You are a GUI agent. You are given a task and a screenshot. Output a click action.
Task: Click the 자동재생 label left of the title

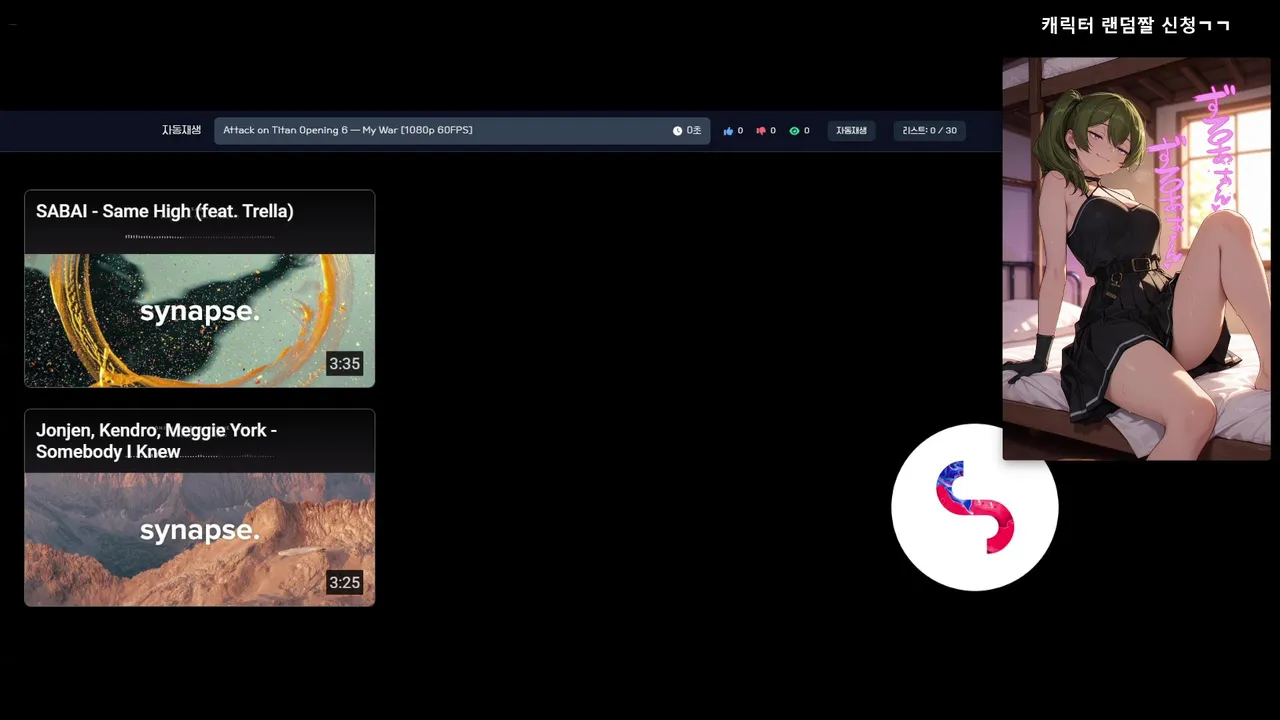(x=181, y=131)
